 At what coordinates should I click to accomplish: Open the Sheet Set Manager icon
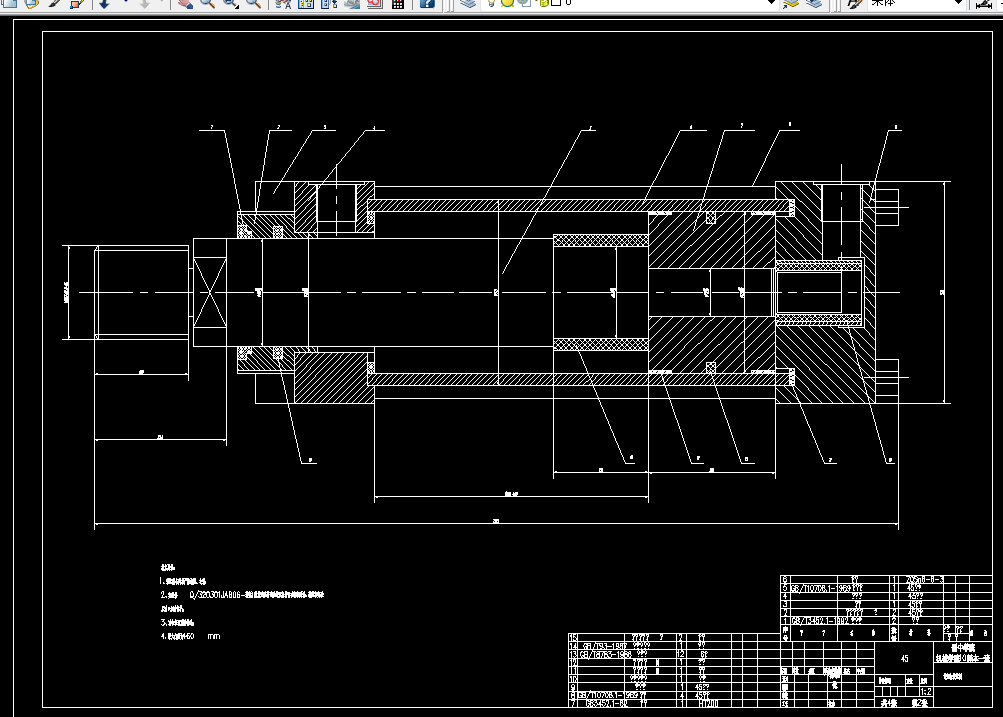pos(352,3)
